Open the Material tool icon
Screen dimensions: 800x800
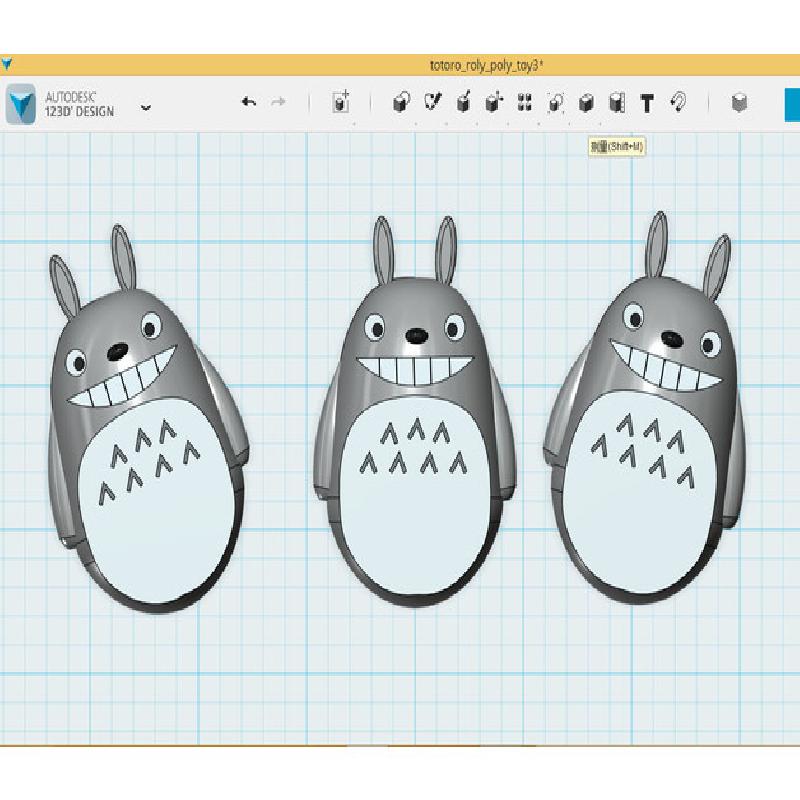[x=739, y=103]
